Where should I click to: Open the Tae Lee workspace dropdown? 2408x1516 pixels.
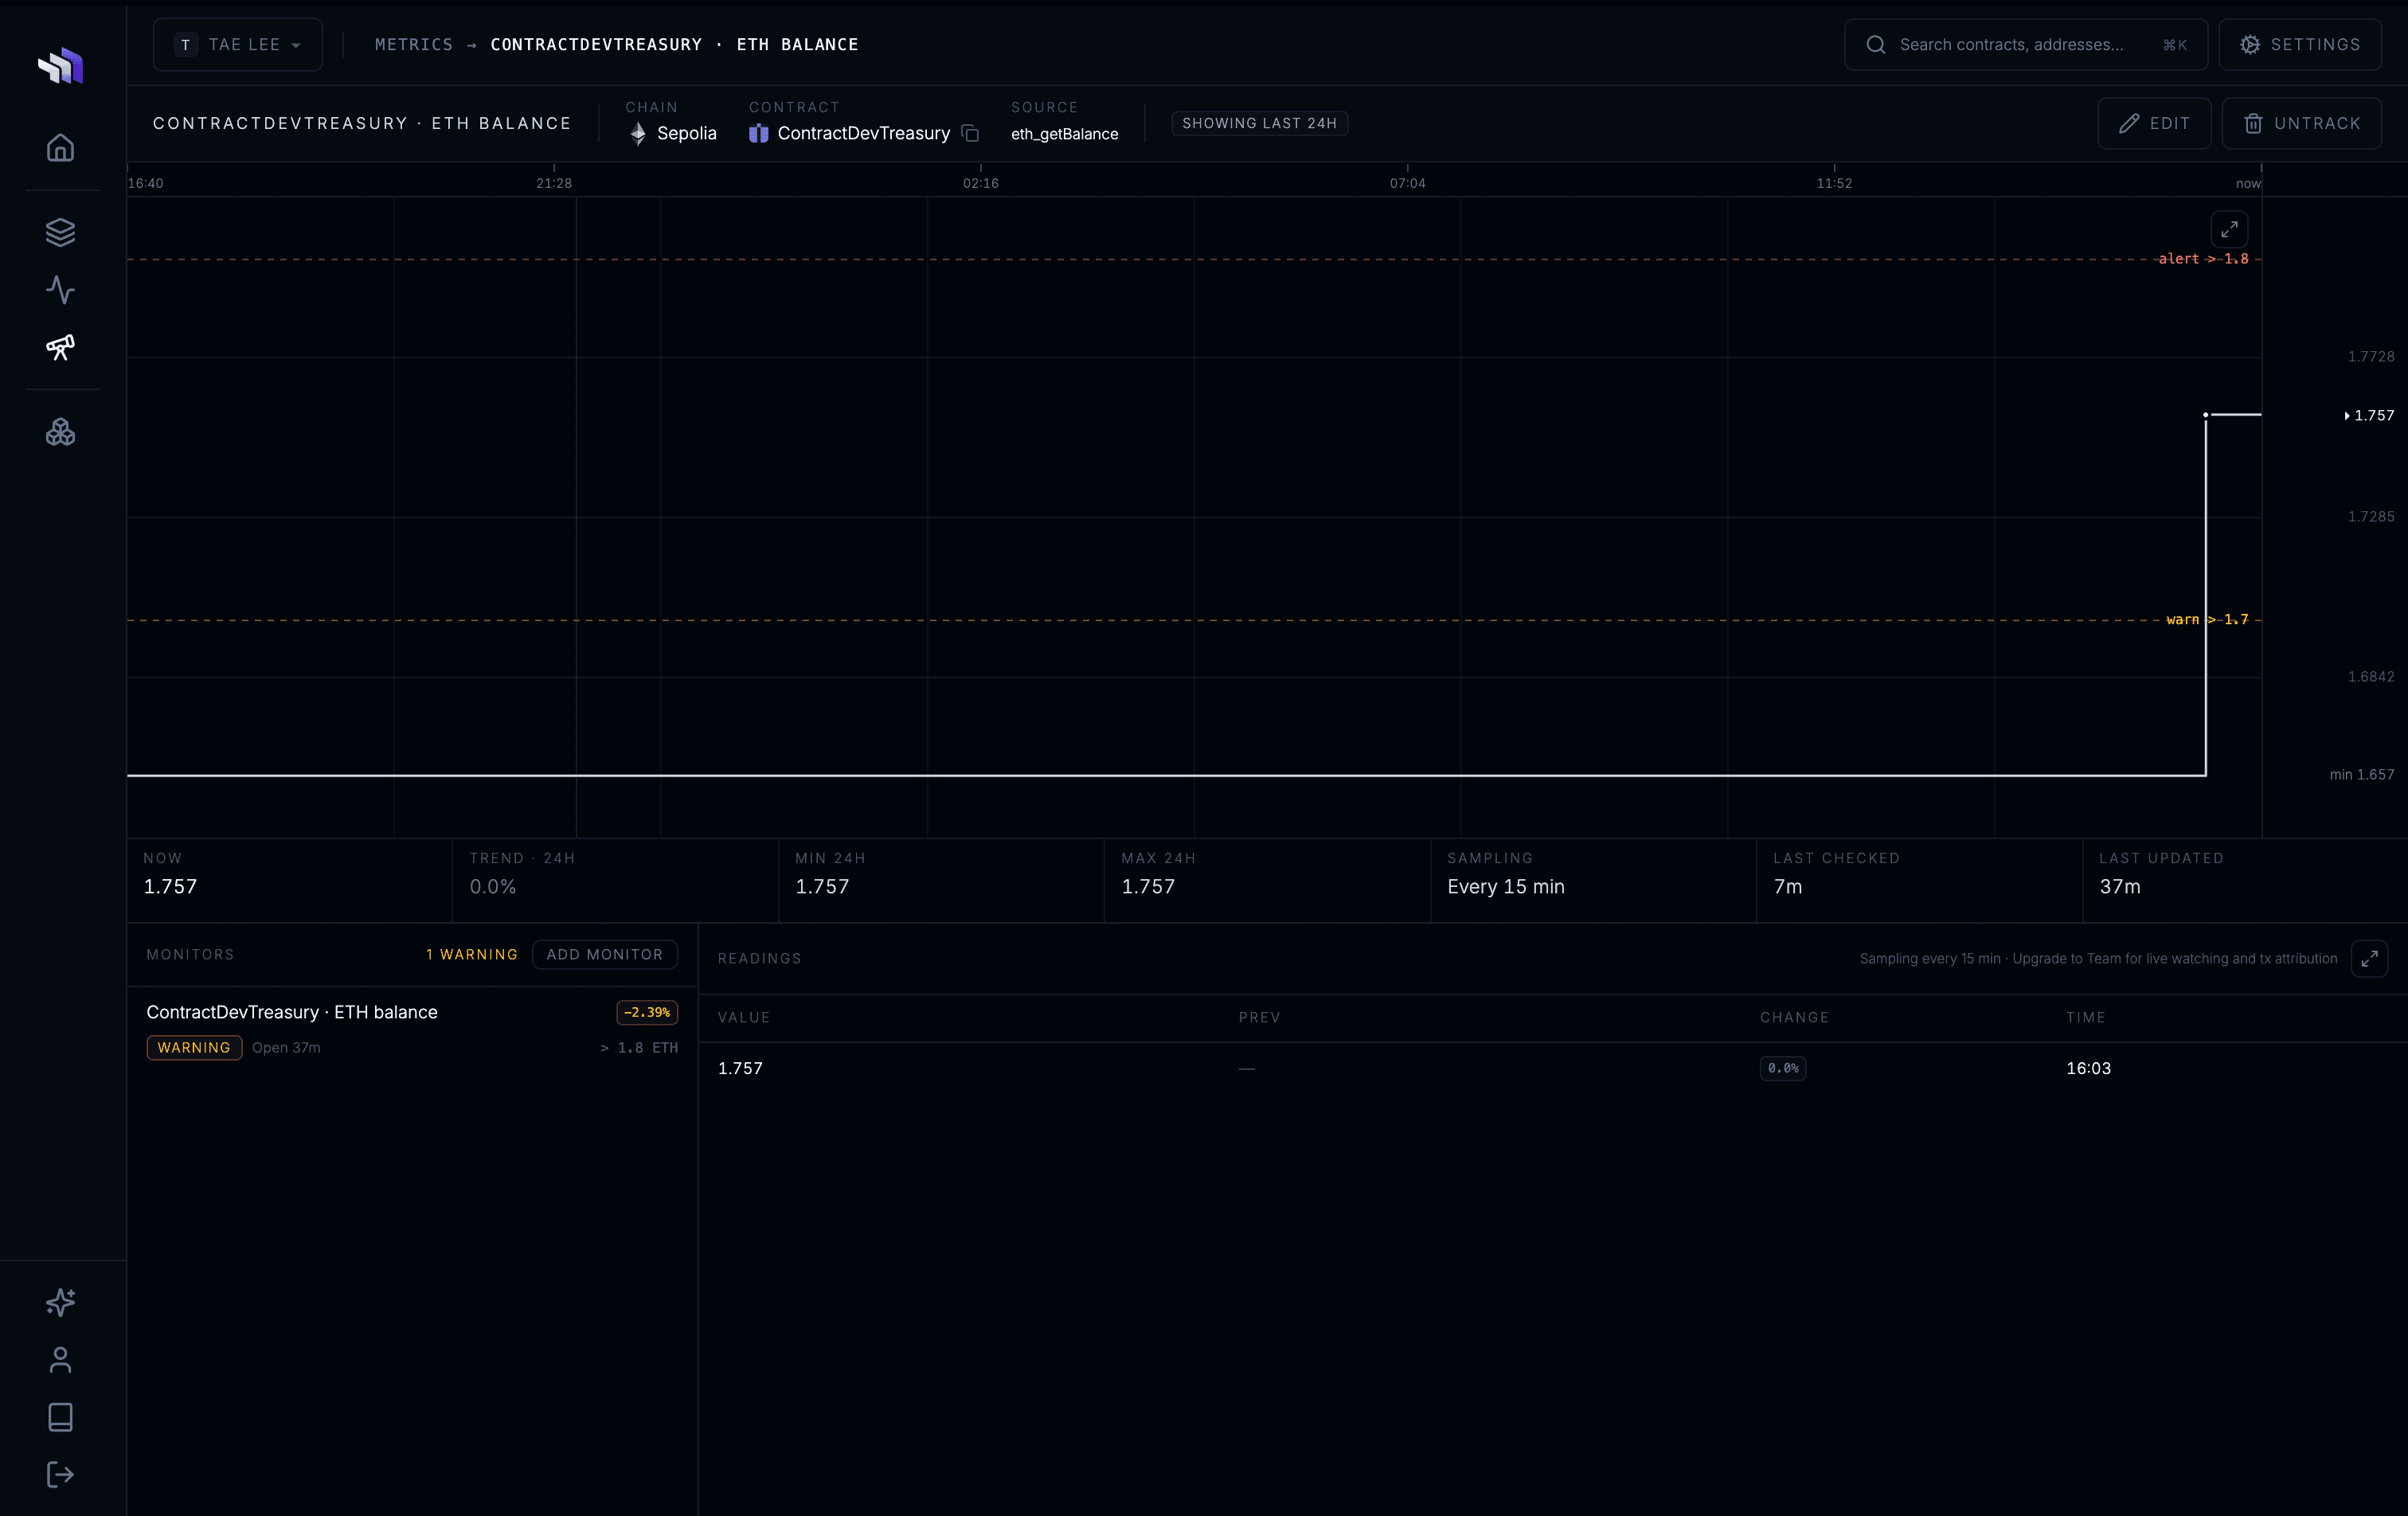pos(238,45)
